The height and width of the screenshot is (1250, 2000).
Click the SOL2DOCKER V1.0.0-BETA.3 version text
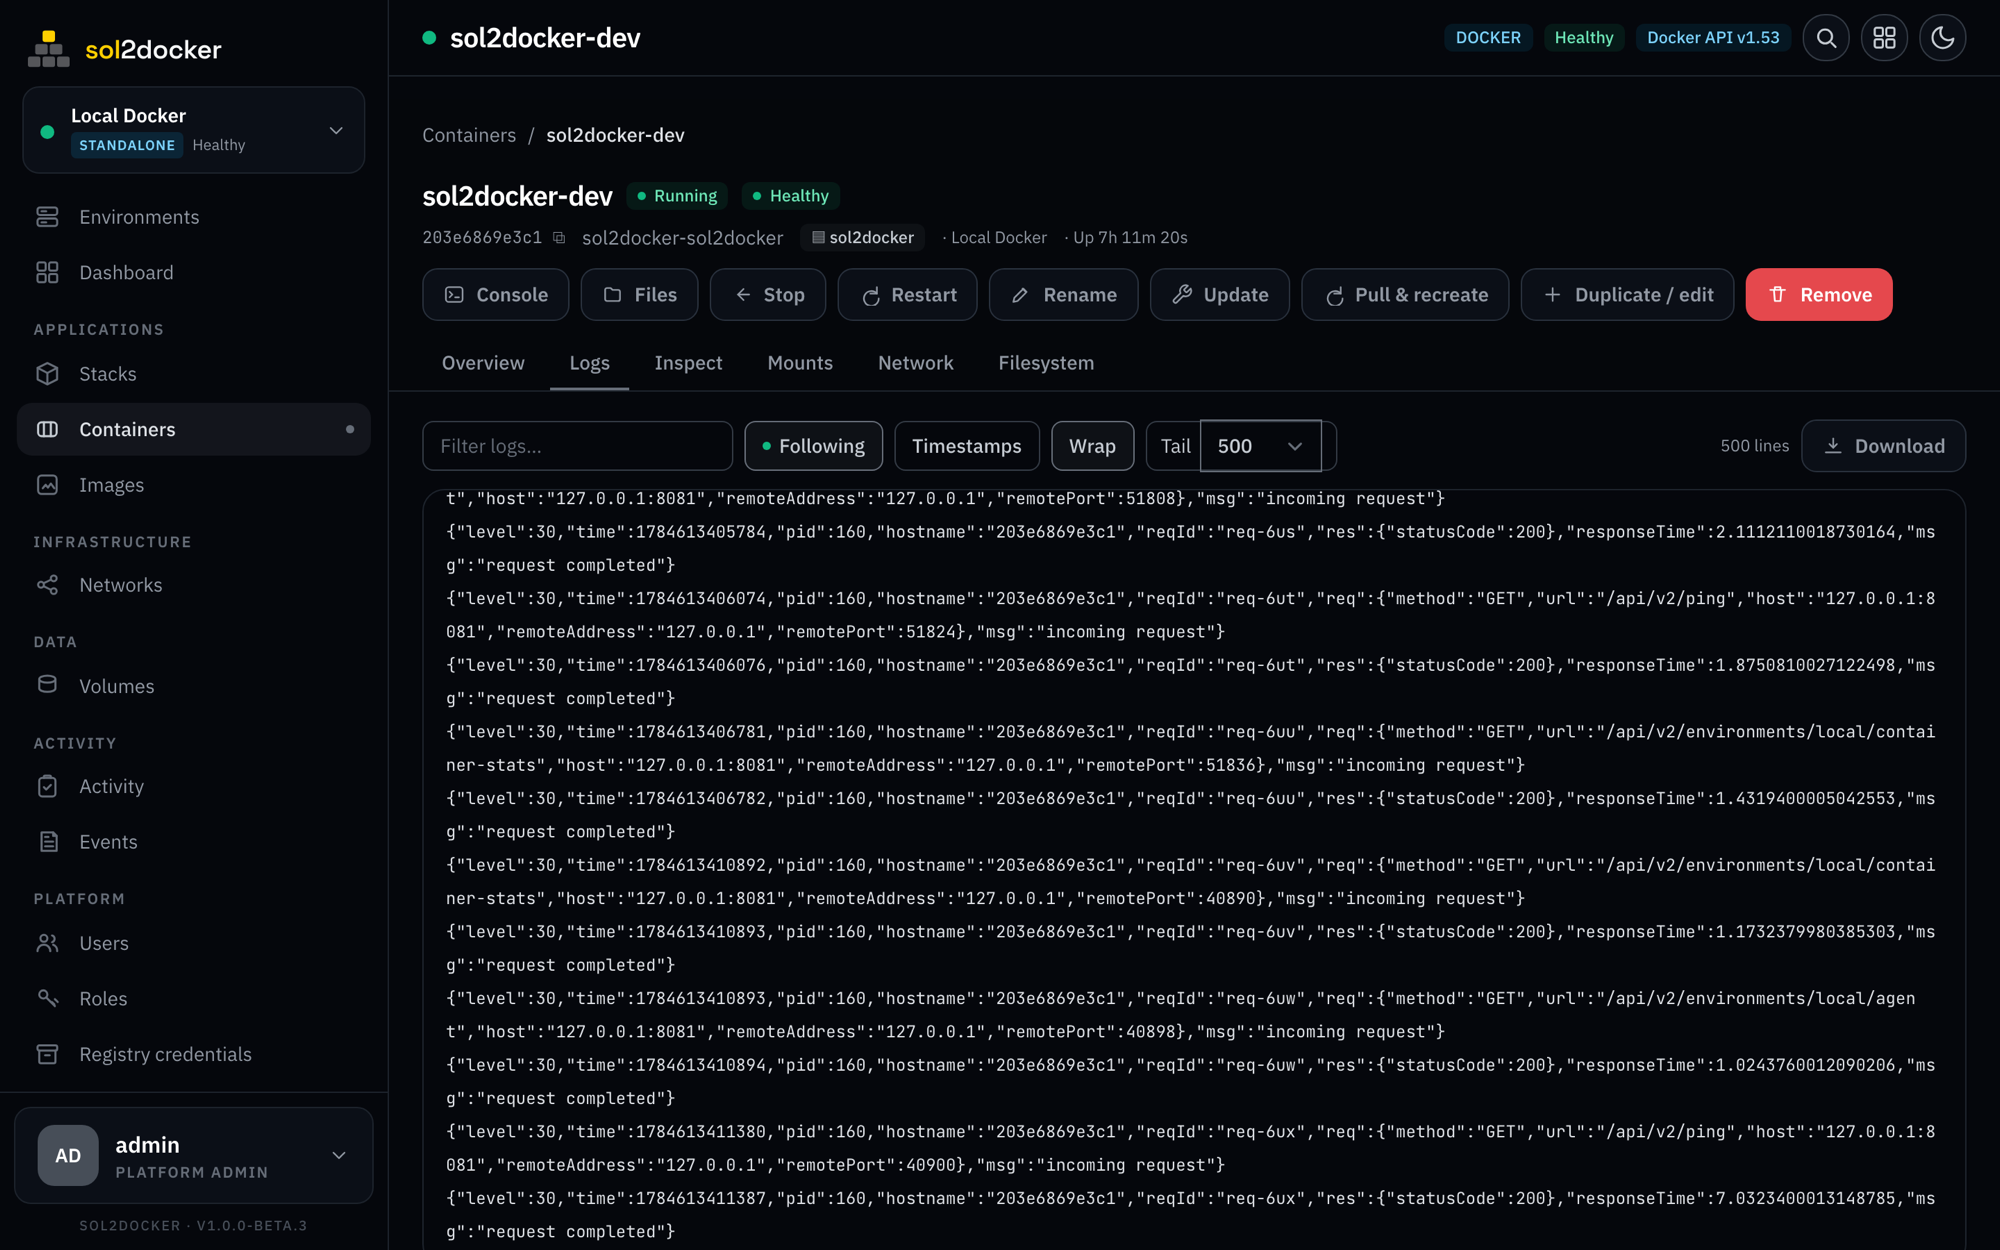pos(193,1226)
